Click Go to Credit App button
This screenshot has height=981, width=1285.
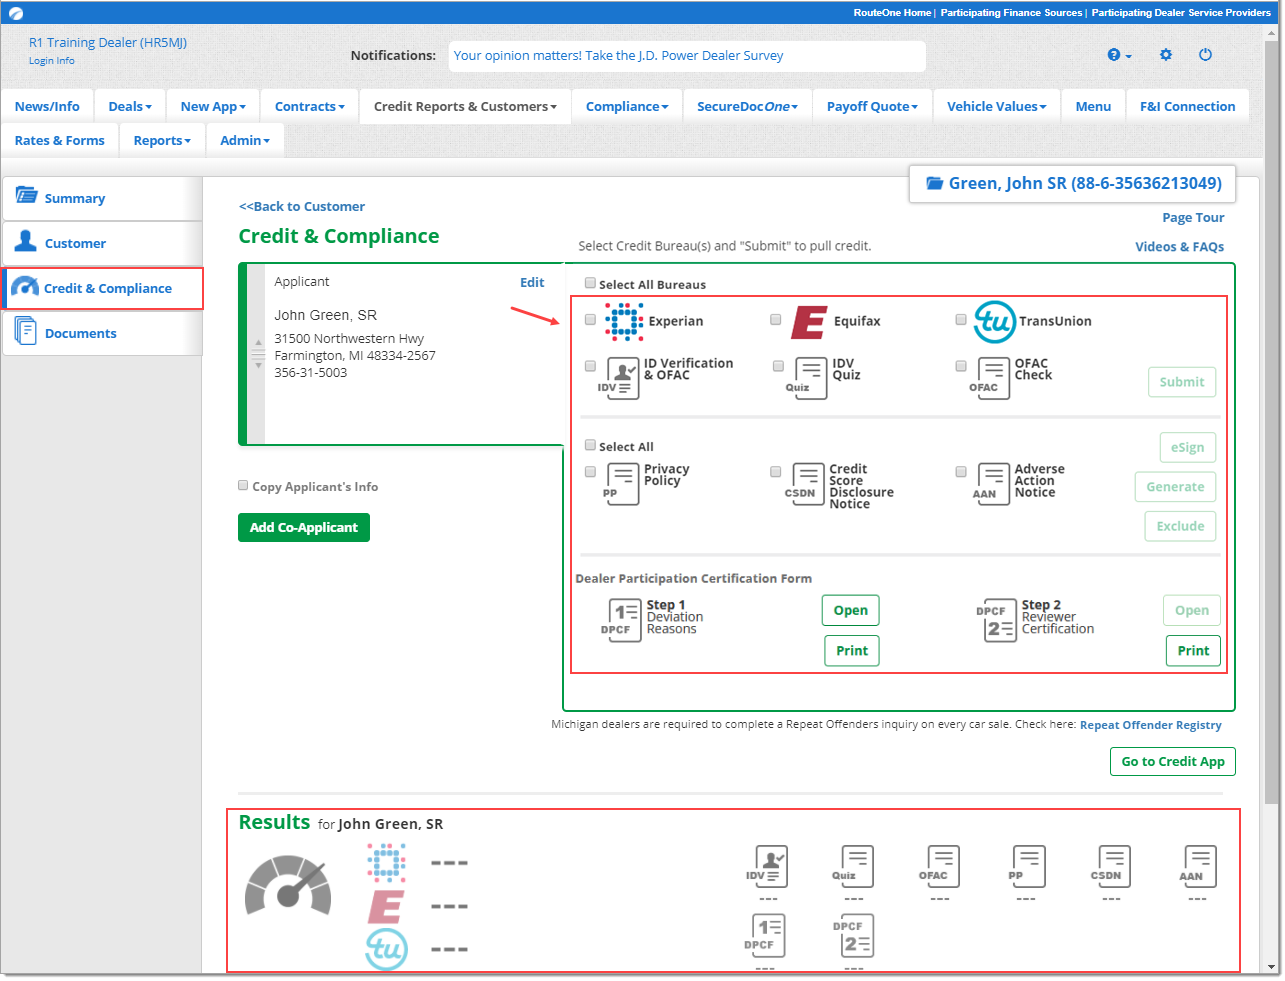point(1173,761)
